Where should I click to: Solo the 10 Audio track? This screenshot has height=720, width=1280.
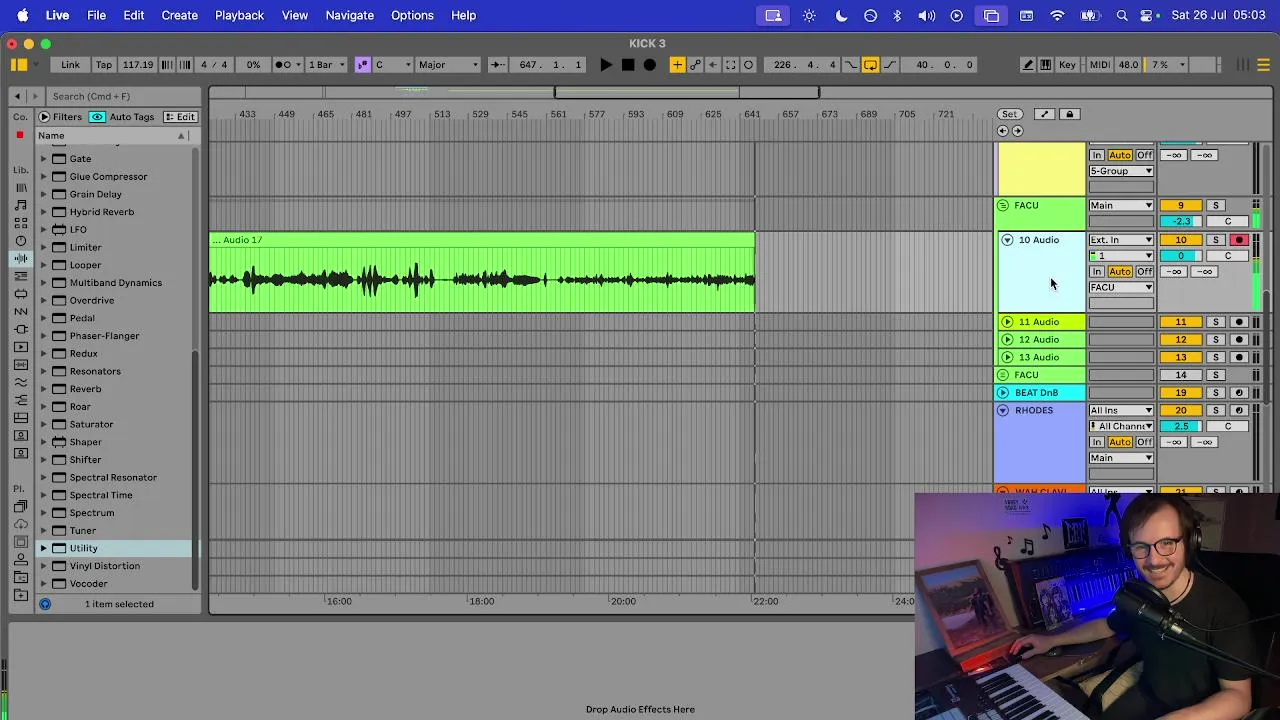coord(1216,240)
